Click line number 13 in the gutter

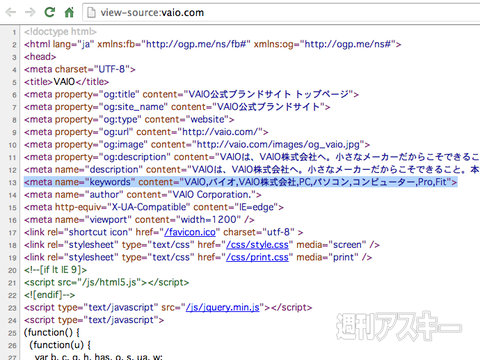click(12, 183)
